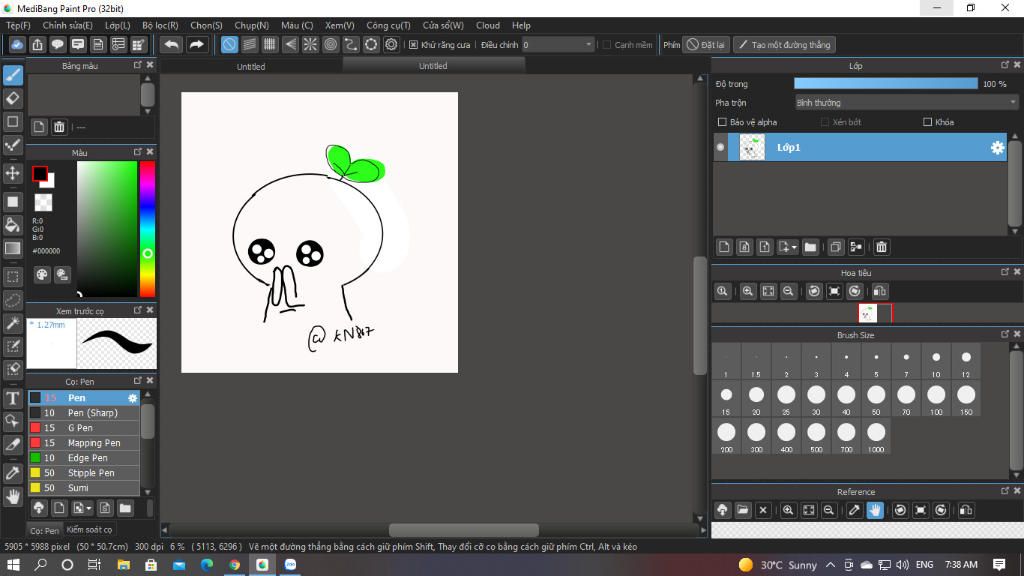1024x576 pixels.
Task: Undock the Brush Size panel
Action: pos(1005,334)
